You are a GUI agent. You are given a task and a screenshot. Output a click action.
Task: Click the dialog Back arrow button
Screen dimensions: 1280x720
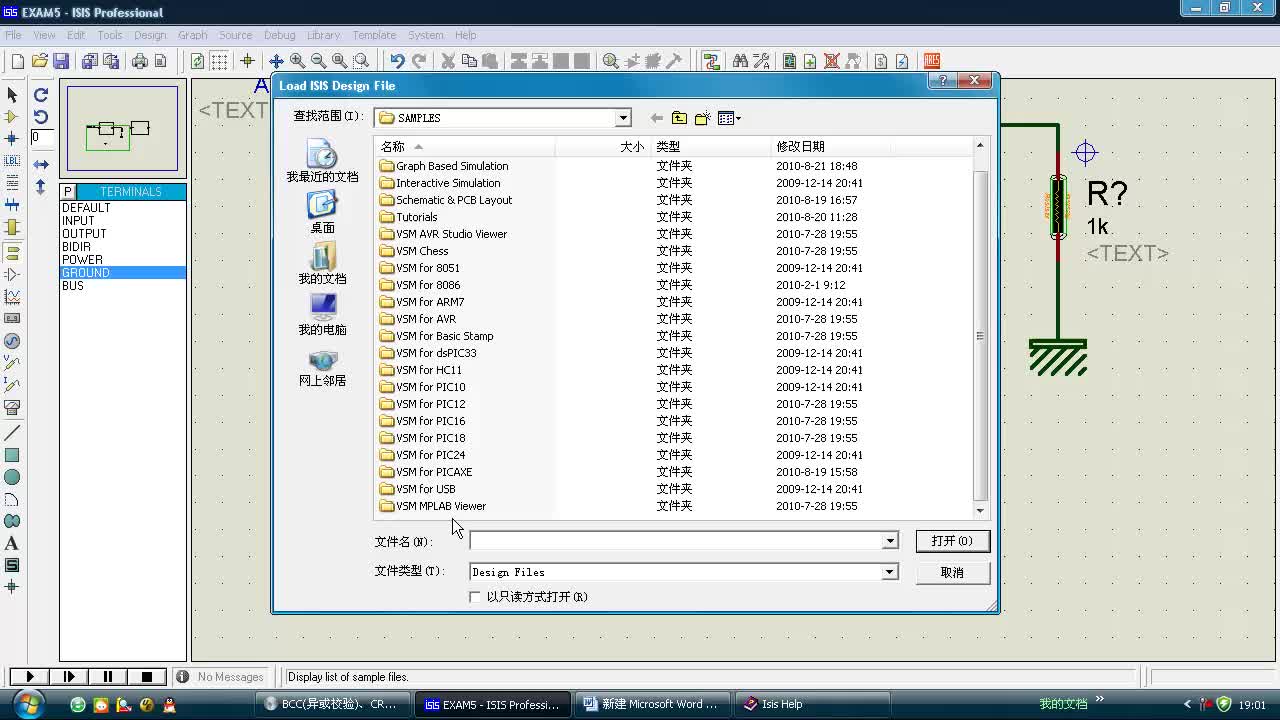pos(656,118)
